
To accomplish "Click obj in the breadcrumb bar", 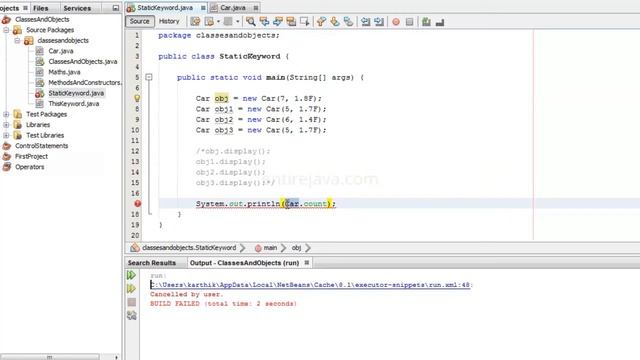I will click(296, 248).
